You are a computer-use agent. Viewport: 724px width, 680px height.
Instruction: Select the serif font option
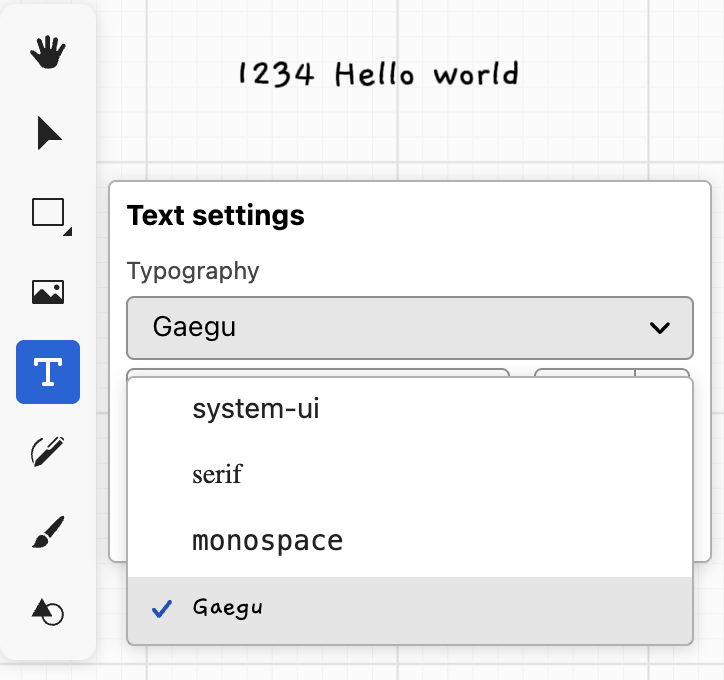(217, 474)
